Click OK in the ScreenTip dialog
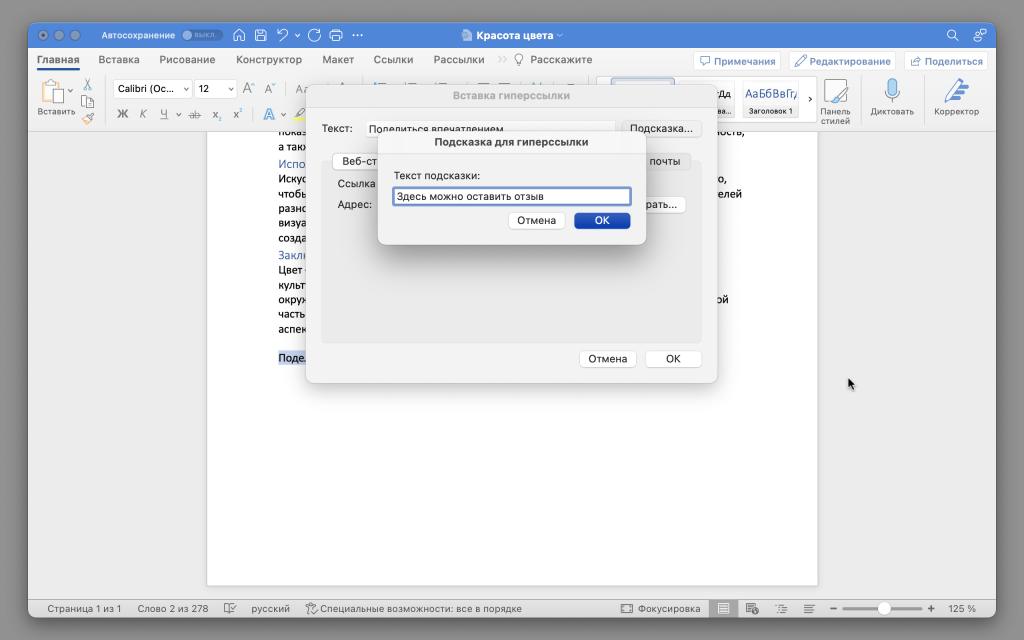Viewport: 1024px width, 640px height. click(x=602, y=220)
